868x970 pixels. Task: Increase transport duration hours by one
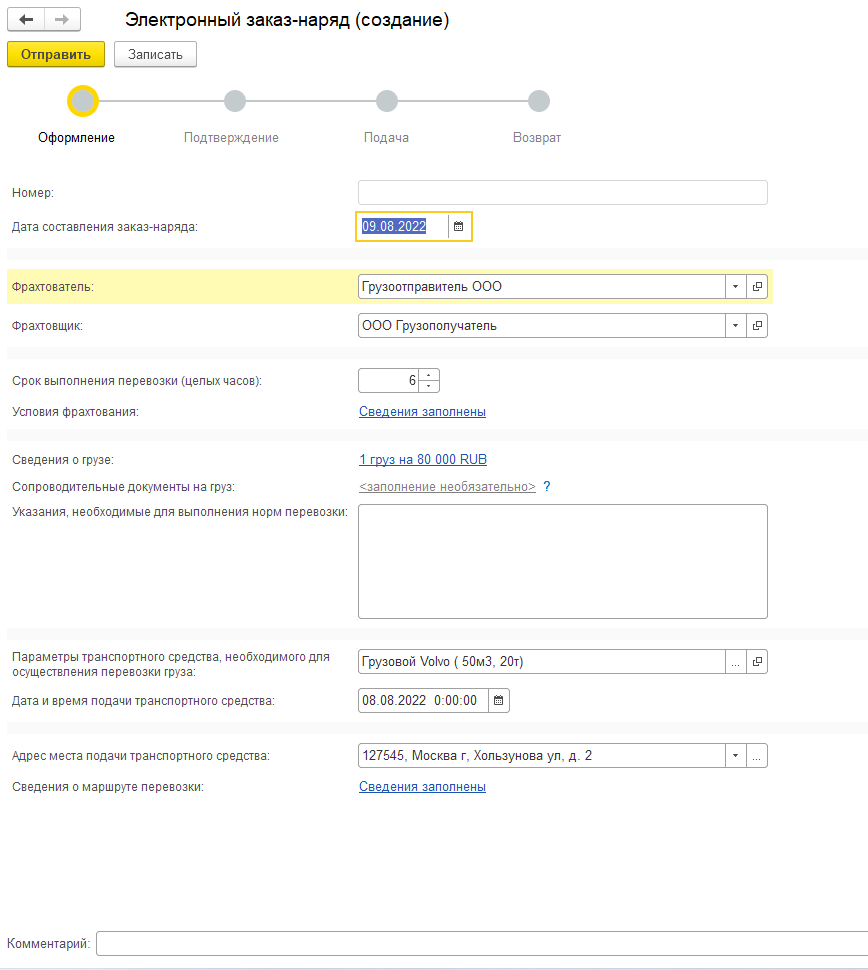429,375
